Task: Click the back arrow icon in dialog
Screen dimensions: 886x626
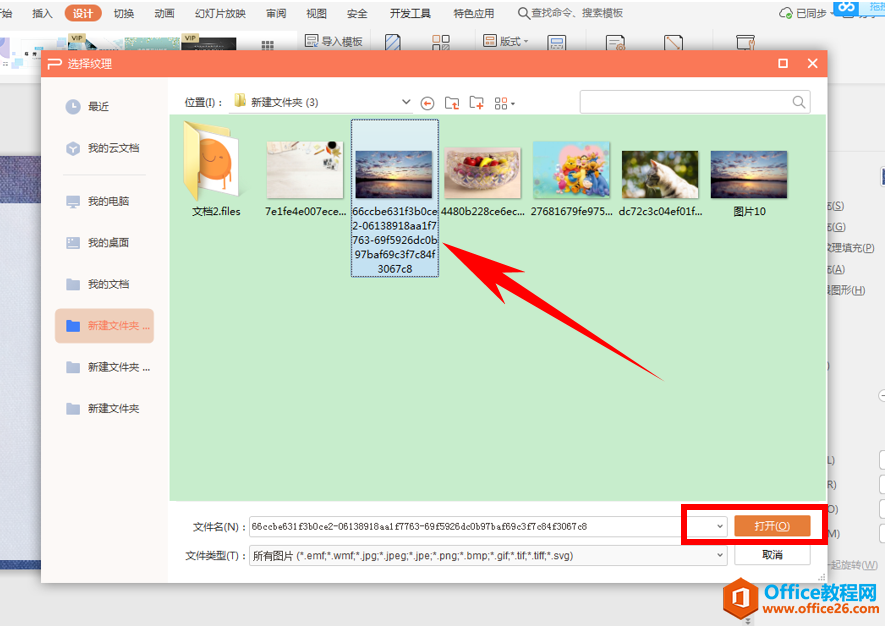Action: (427, 103)
